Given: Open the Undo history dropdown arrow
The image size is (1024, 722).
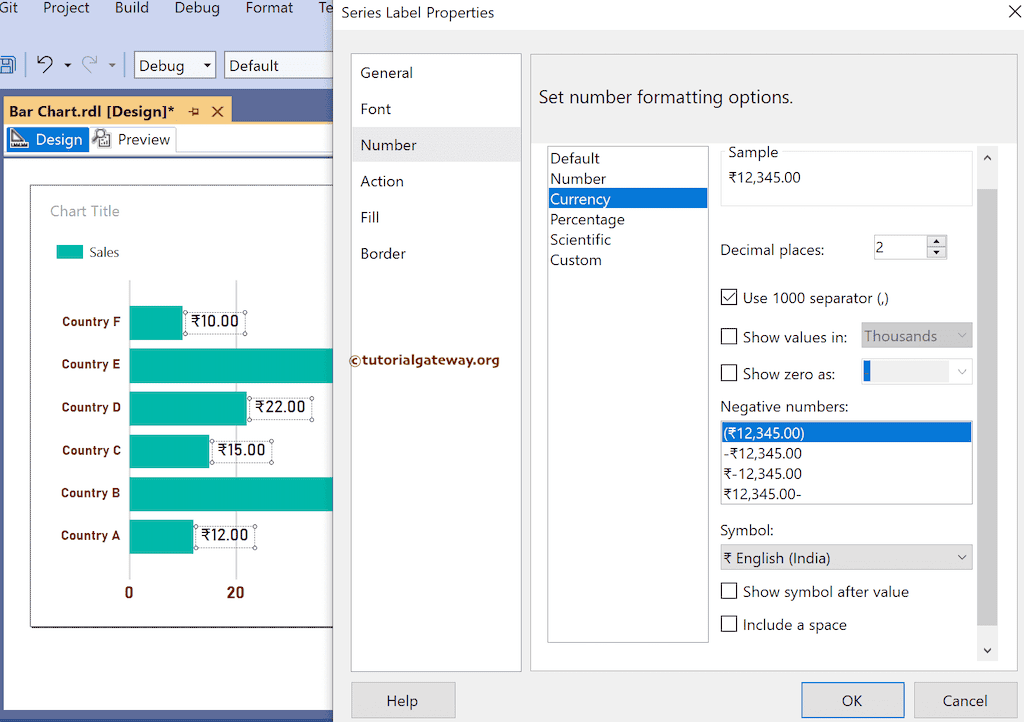Looking at the screenshot, I should point(67,64).
